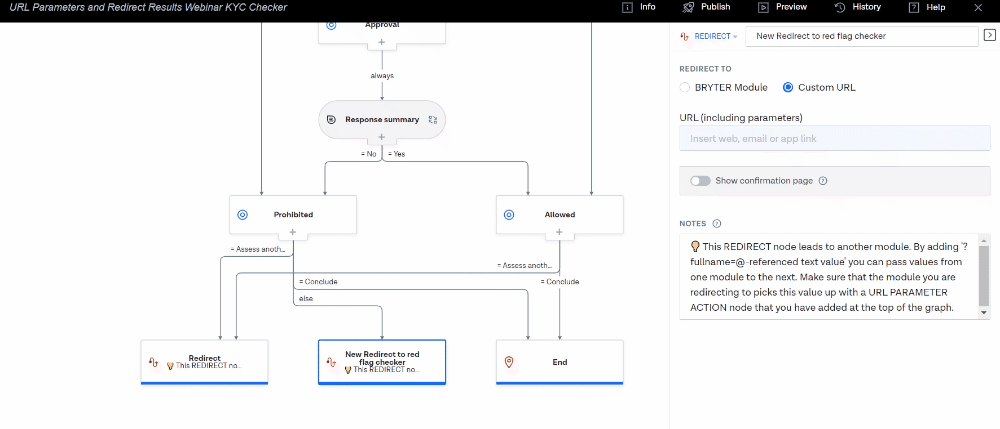Click the 'always' transition label
Screen dimensions: 1000x429
pos(382,75)
